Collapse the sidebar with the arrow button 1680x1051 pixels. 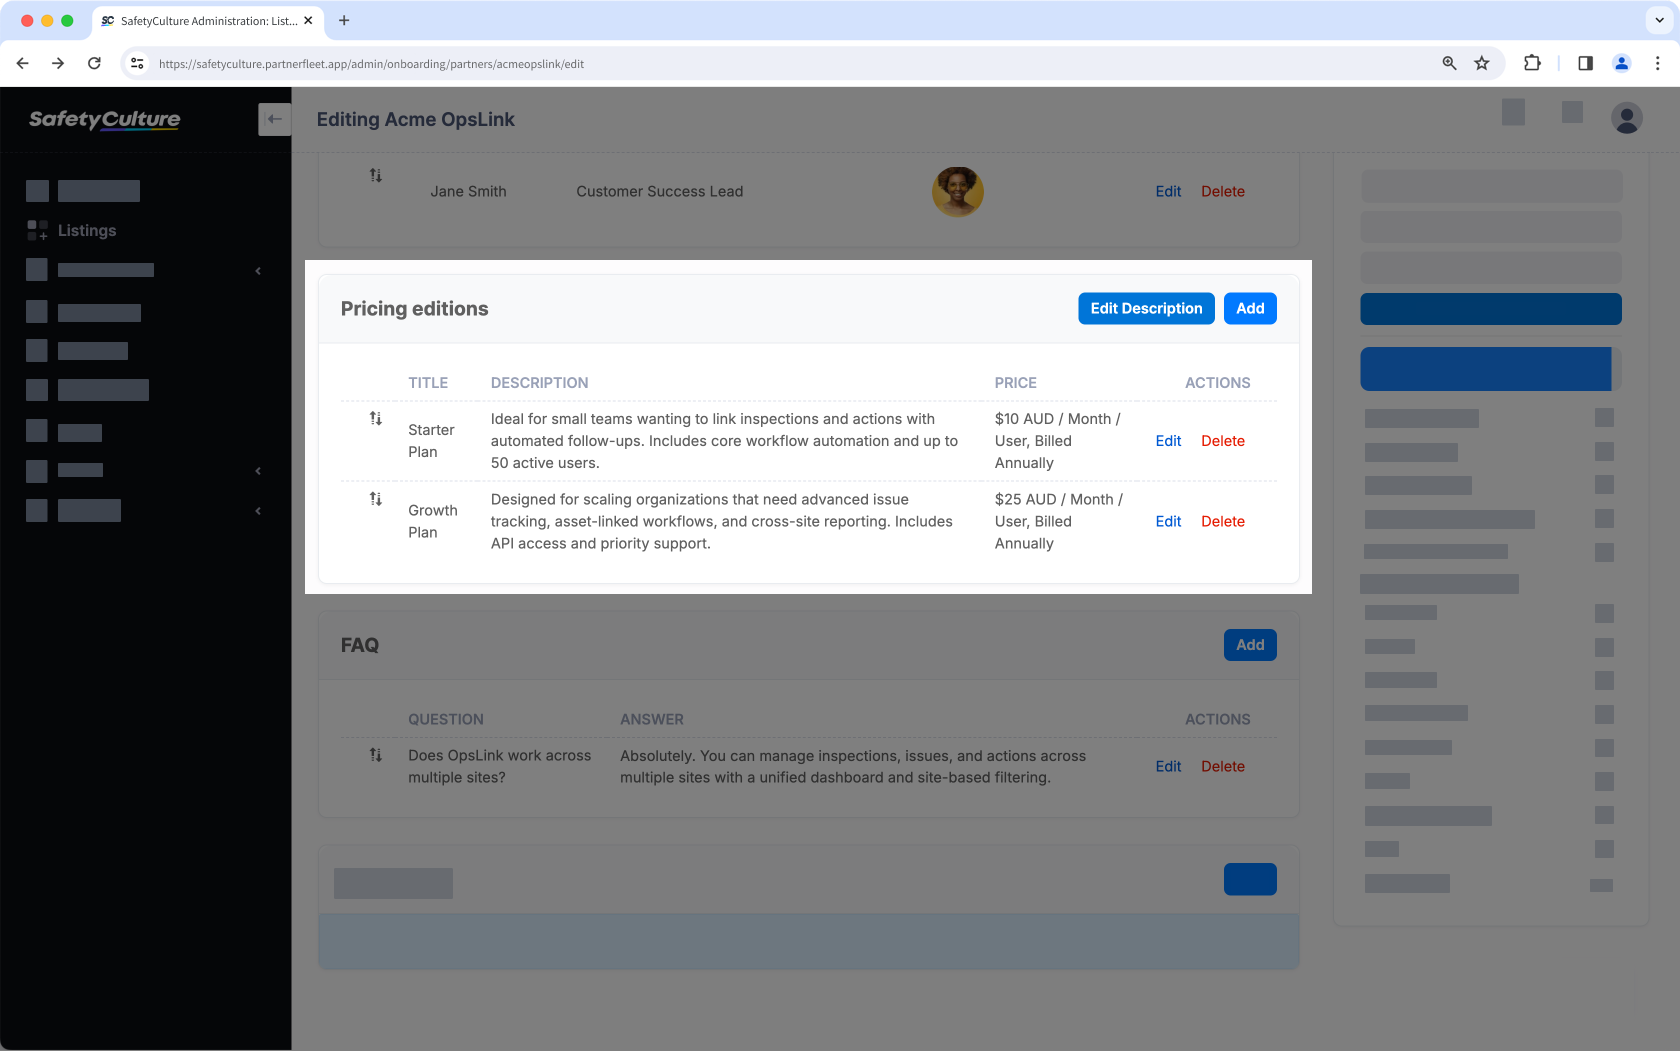pyautogui.click(x=274, y=119)
